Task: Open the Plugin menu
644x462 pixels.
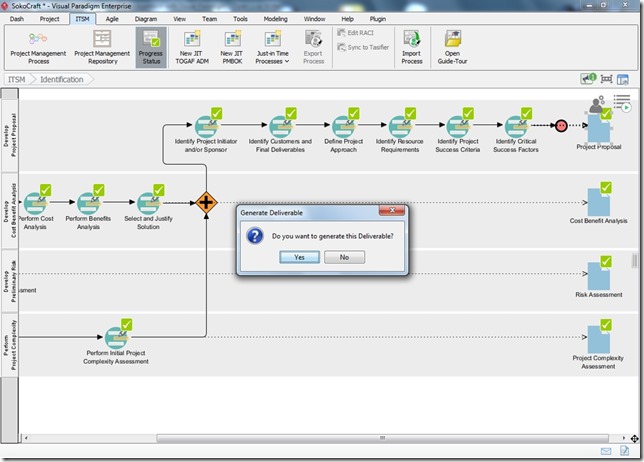Action: tap(377, 19)
